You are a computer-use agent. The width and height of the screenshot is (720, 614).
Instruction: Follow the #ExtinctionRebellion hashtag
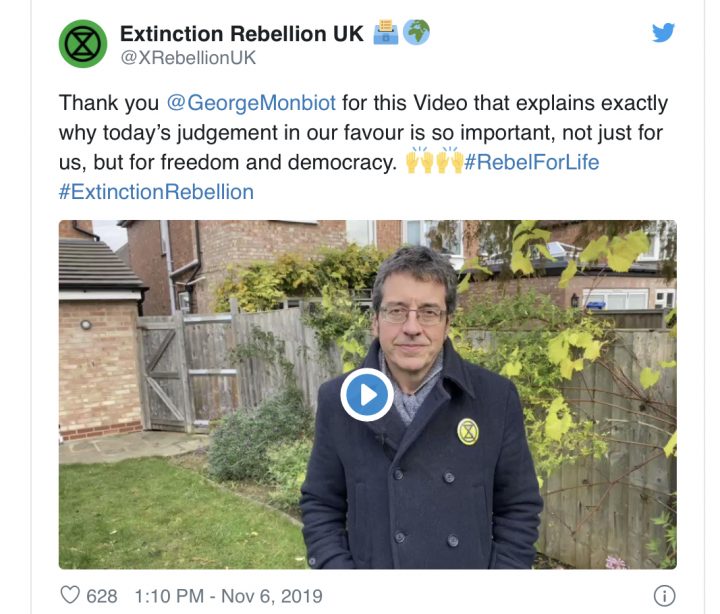[x=156, y=192]
